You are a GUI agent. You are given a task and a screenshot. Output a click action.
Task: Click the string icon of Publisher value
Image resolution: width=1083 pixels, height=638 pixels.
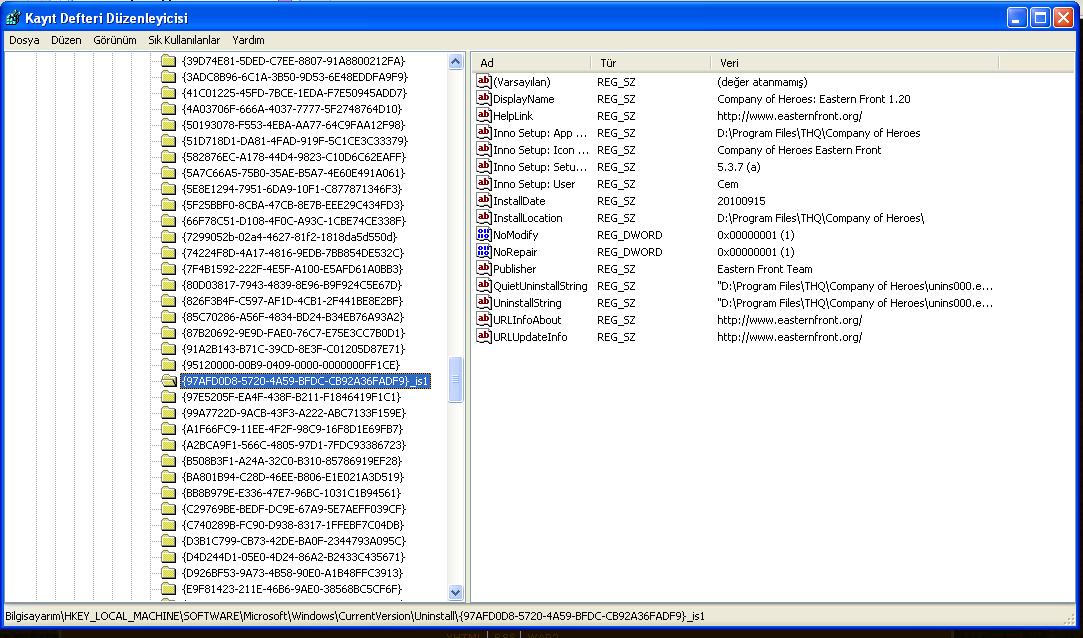[483, 269]
